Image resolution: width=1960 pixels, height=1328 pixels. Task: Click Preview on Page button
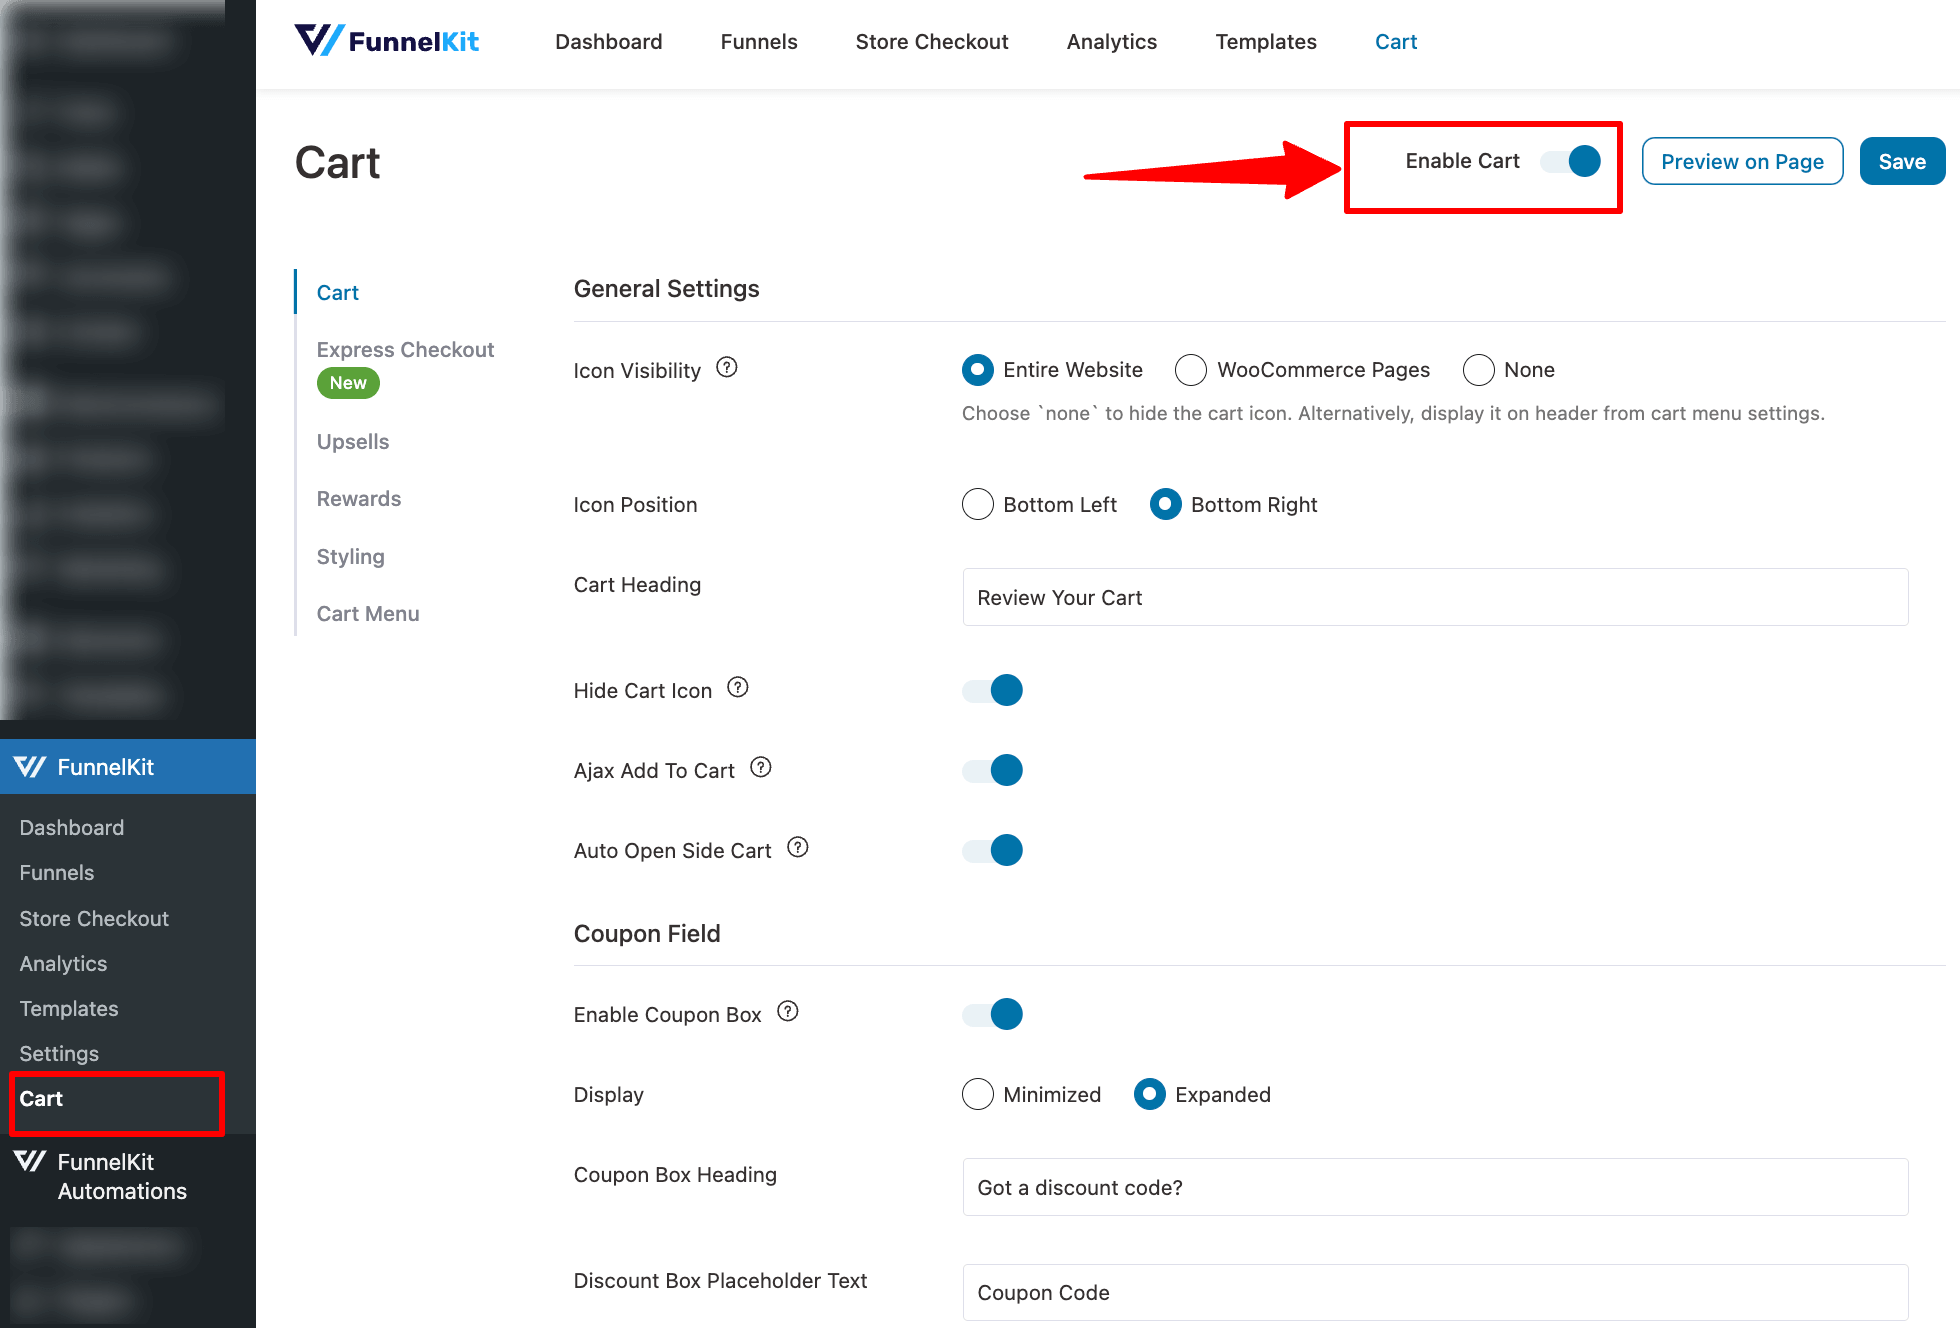pyautogui.click(x=1742, y=162)
